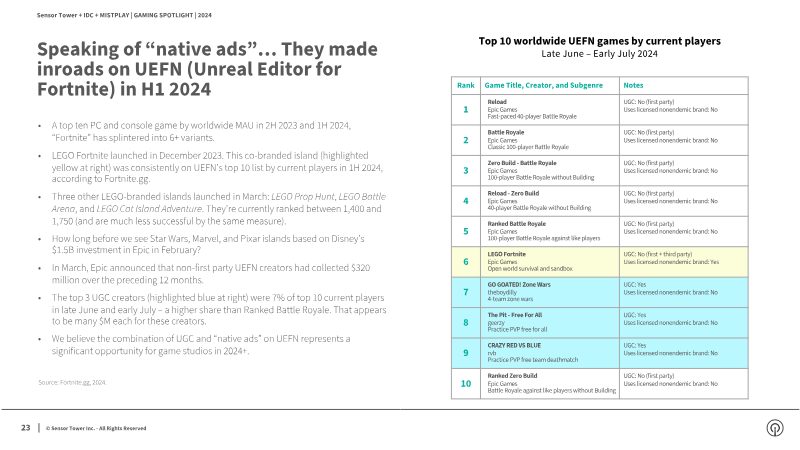The width and height of the screenshot is (800, 450).
Task: Click the Sensor Tower logo icon
Action: tap(775, 428)
